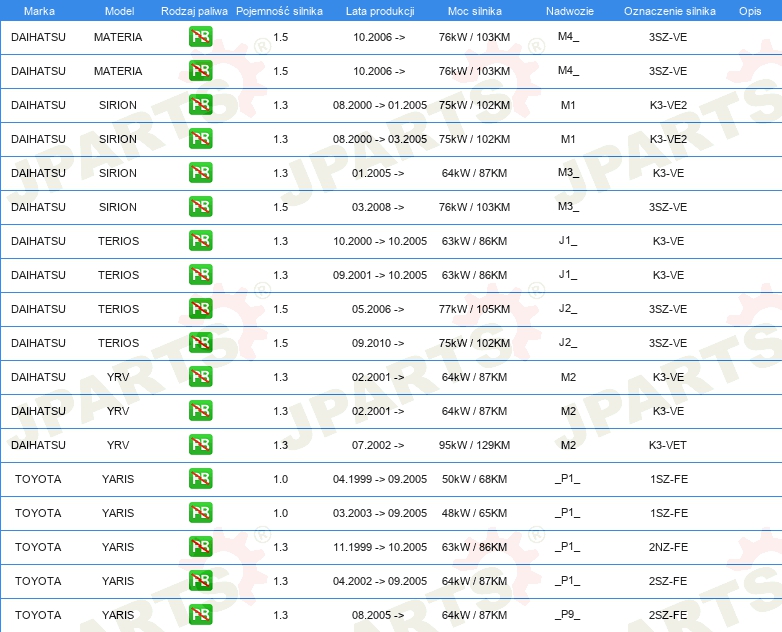Click fuel icon in TERIOS 09.2001 -> 10.2005 row
Image resolution: width=782 pixels, height=632 pixels.
coord(200,274)
